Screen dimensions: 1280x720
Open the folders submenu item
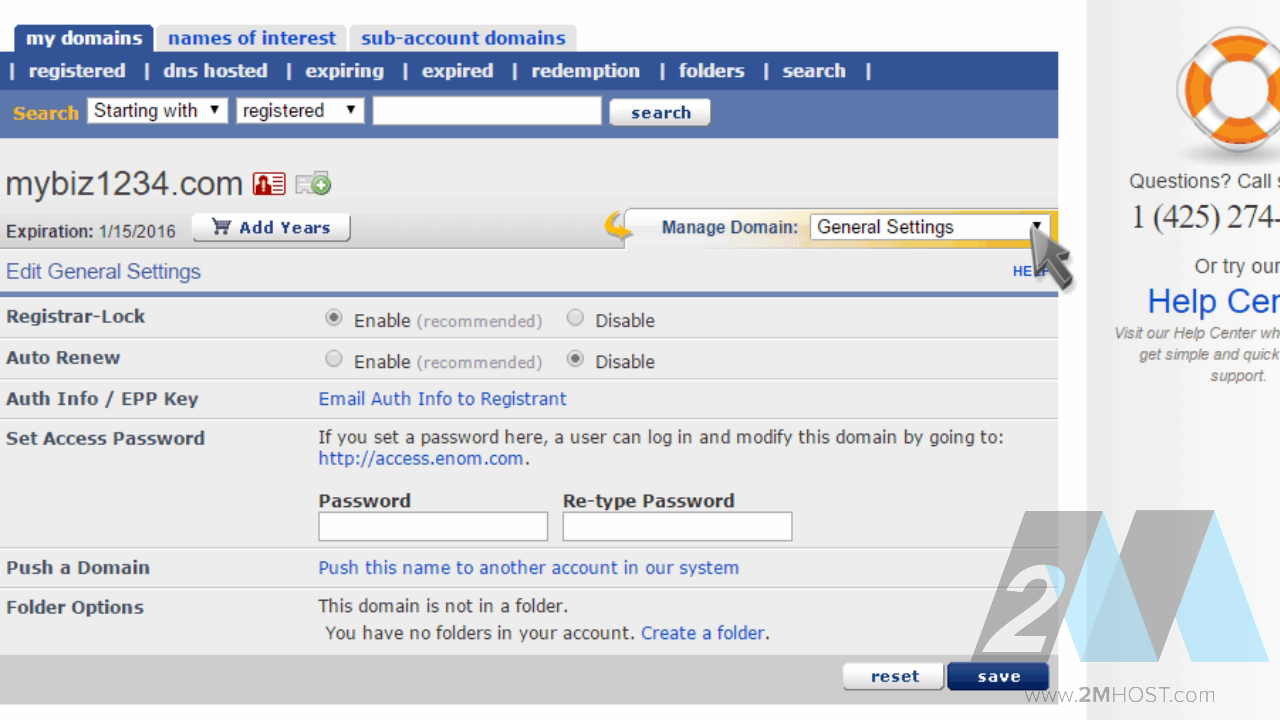[712, 71]
